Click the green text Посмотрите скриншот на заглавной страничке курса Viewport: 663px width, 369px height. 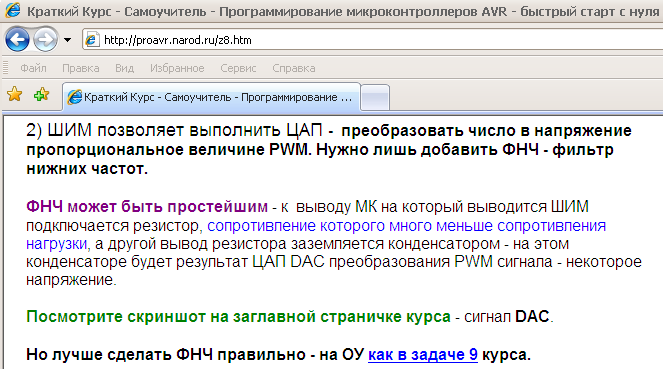tap(238, 317)
